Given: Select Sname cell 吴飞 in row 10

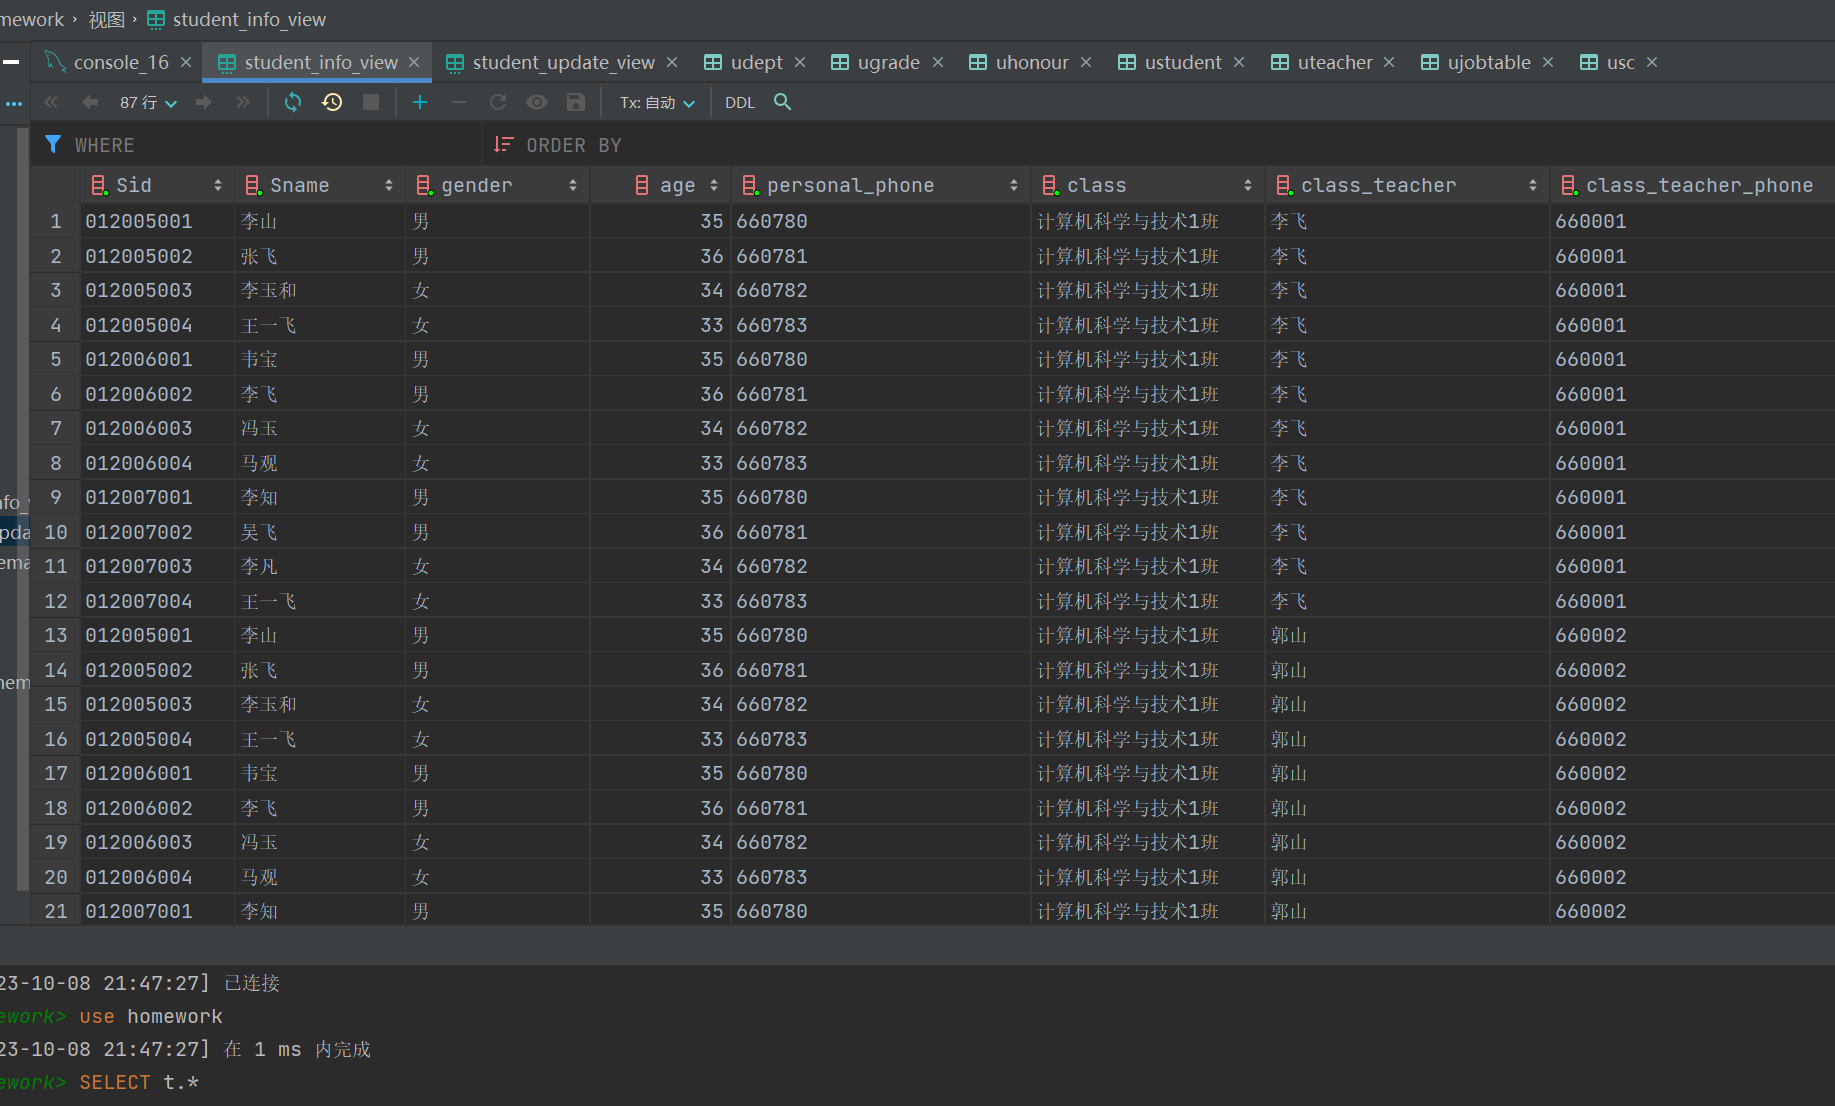Looking at the screenshot, I should click(x=320, y=532).
